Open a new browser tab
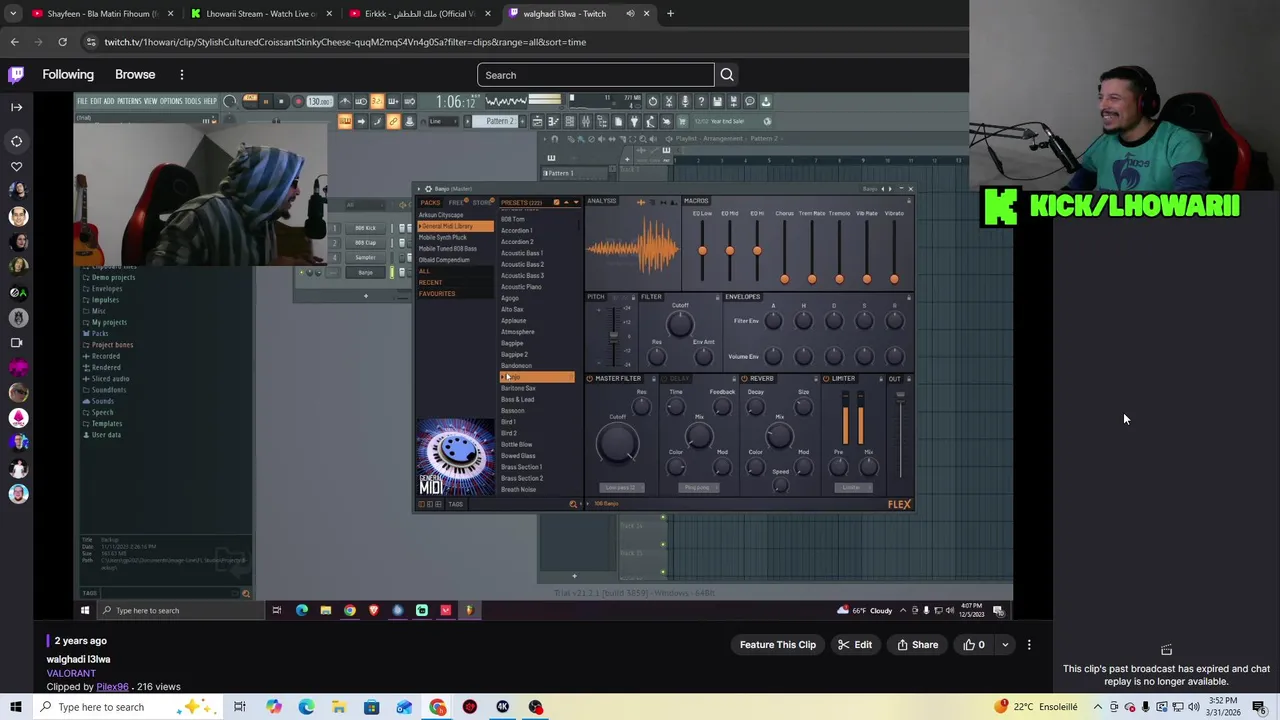Image resolution: width=1280 pixels, height=720 pixels. [x=670, y=14]
